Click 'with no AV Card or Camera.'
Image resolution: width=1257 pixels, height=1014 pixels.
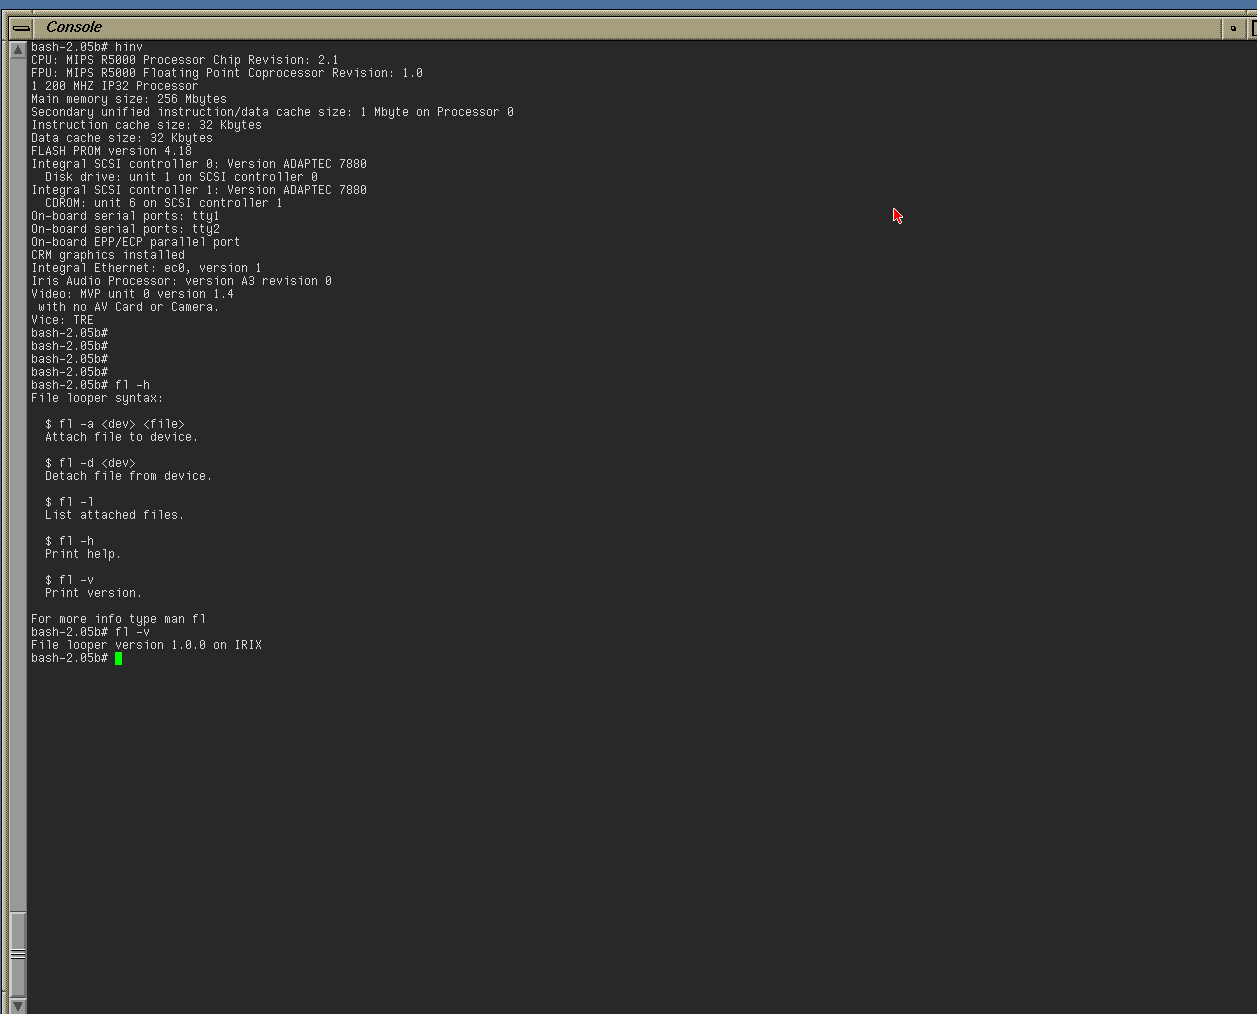tap(129, 307)
